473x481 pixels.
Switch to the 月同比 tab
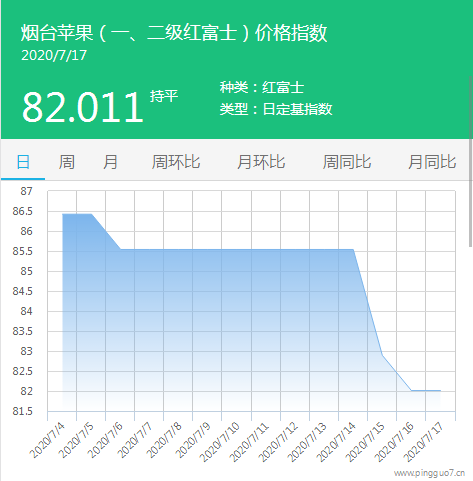click(432, 162)
